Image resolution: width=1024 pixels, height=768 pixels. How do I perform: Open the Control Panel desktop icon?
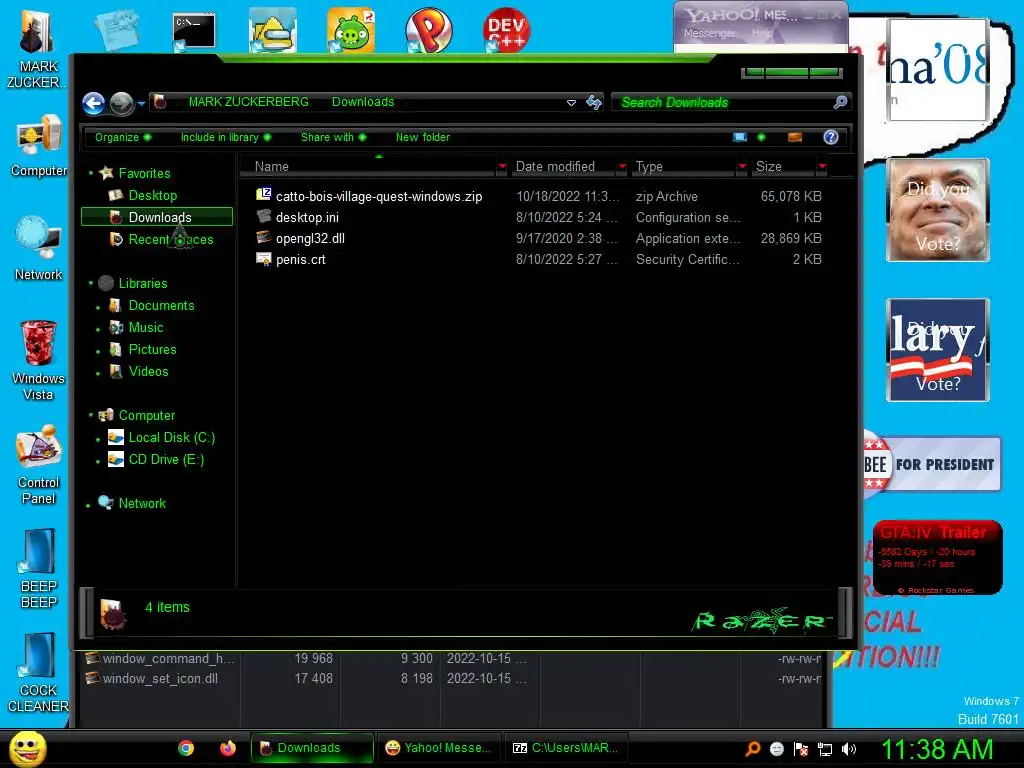[x=39, y=465]
